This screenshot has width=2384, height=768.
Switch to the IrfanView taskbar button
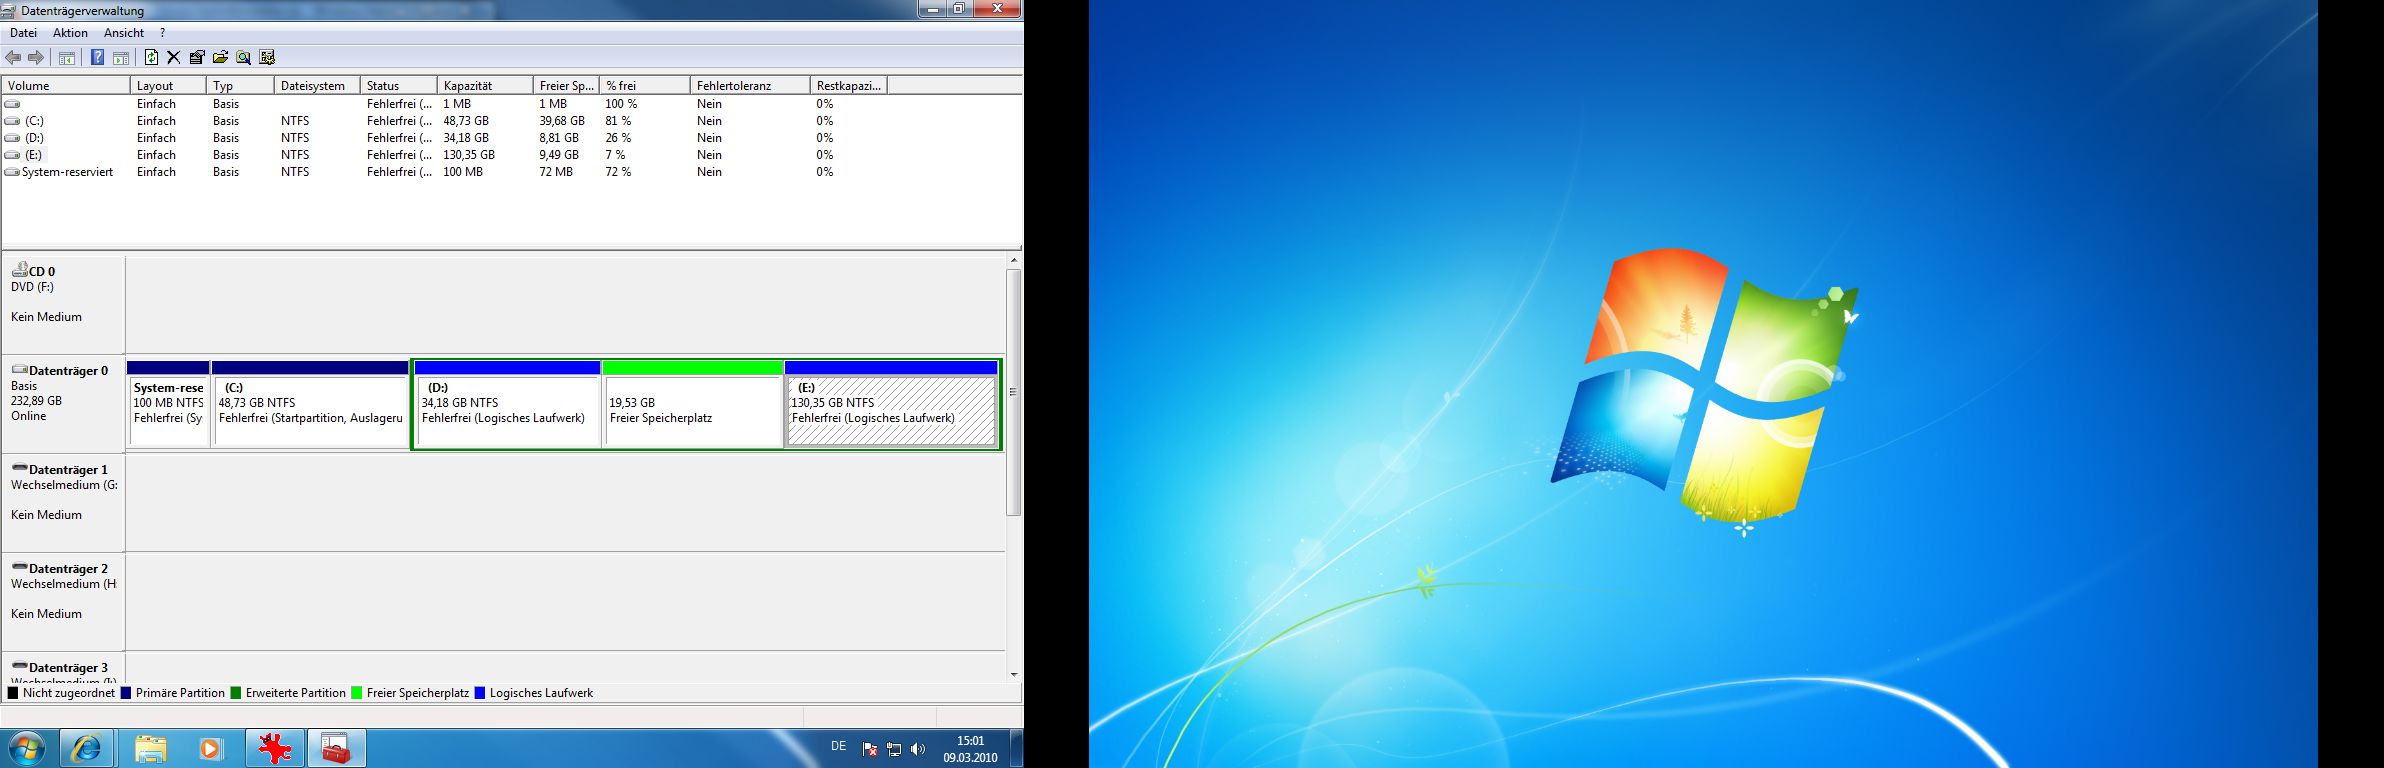(275, 748)
